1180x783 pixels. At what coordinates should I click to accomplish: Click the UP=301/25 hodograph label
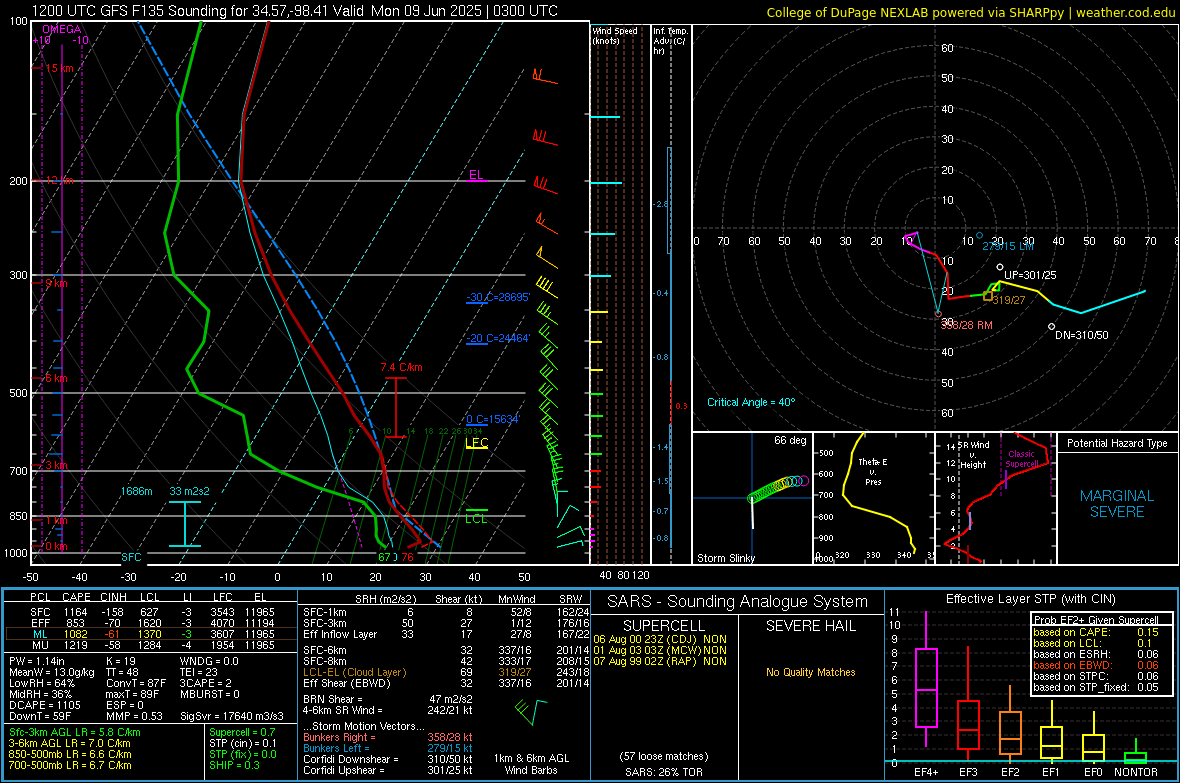(x=1029, y=275)
